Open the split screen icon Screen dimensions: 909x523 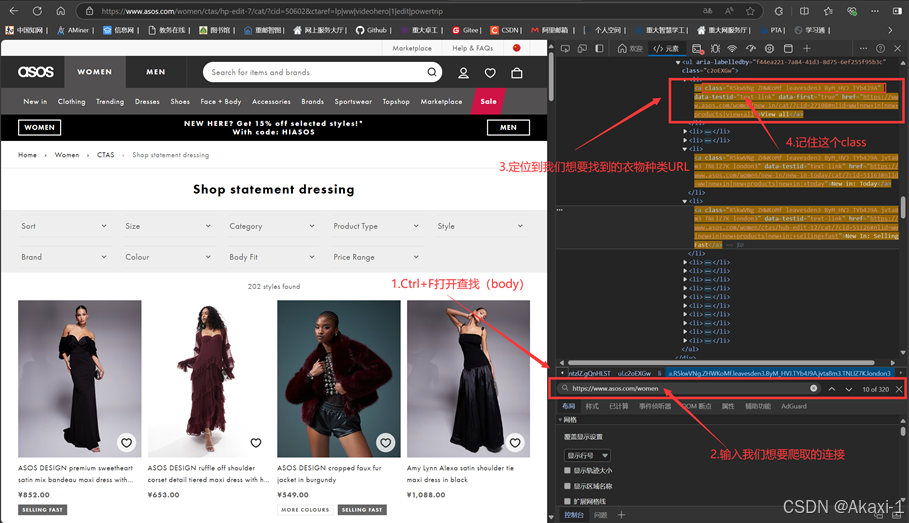coord(804,11)
